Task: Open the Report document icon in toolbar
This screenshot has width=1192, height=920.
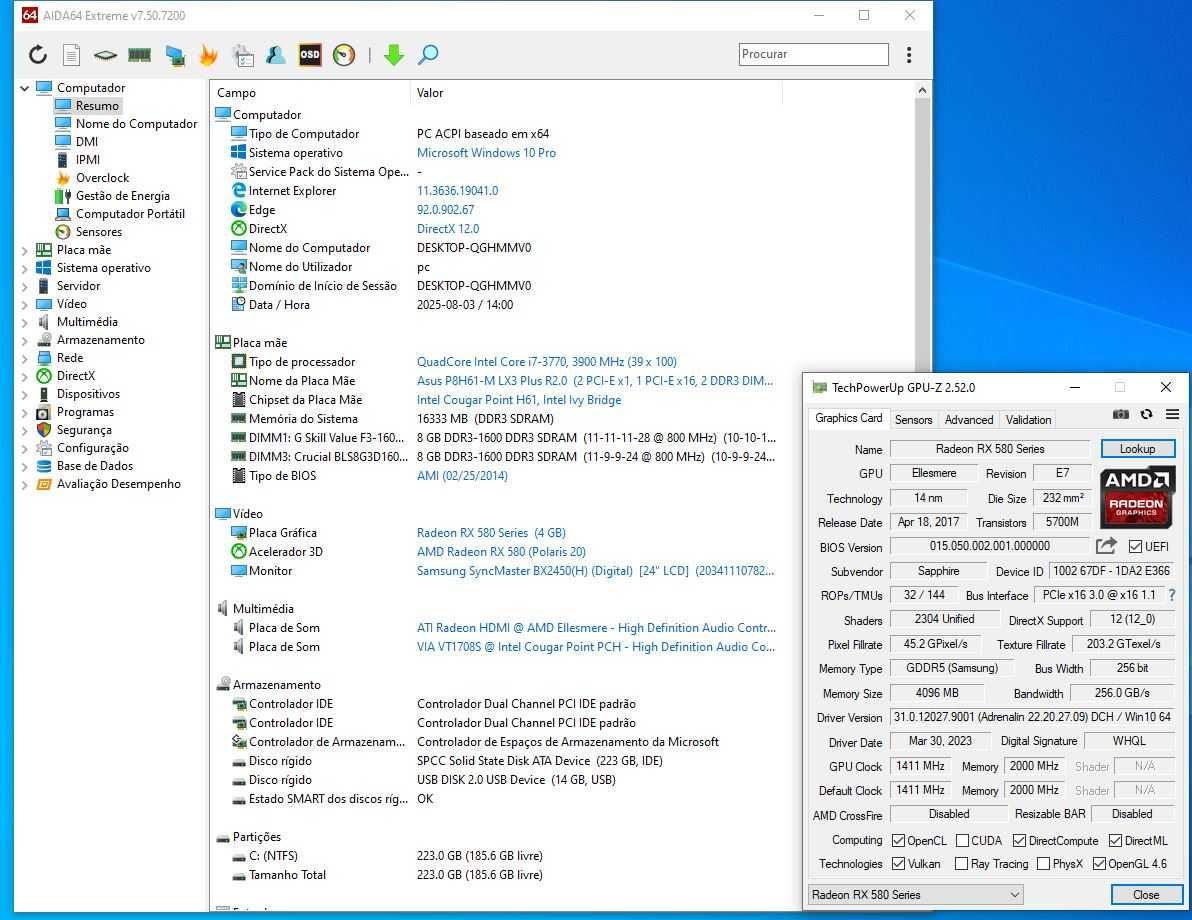Action: pyautogui.click(x=71, y=55)
